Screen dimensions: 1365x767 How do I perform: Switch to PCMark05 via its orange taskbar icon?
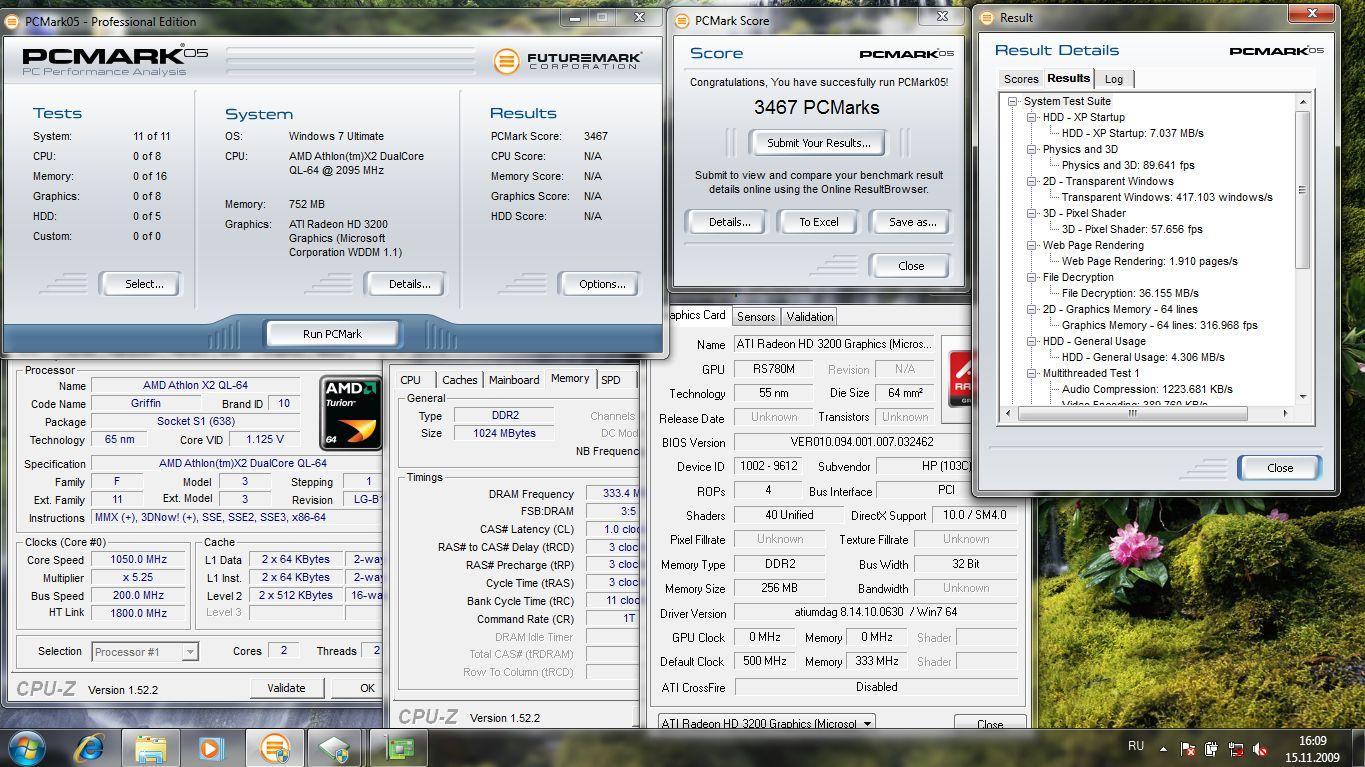274,747
